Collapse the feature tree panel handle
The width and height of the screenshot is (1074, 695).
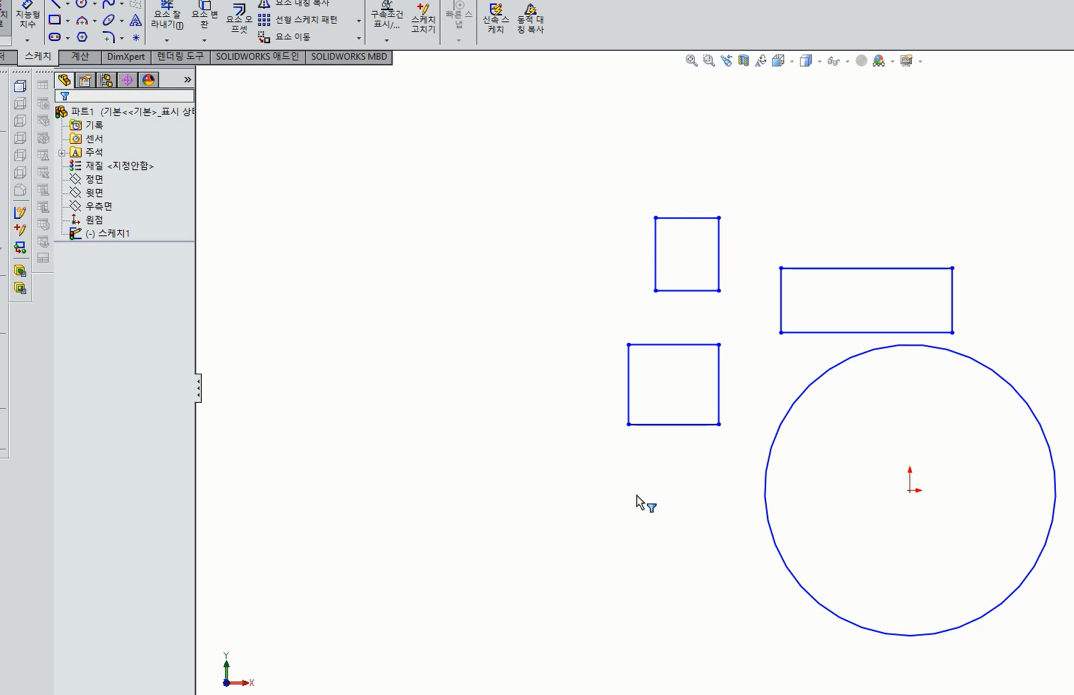199,388
